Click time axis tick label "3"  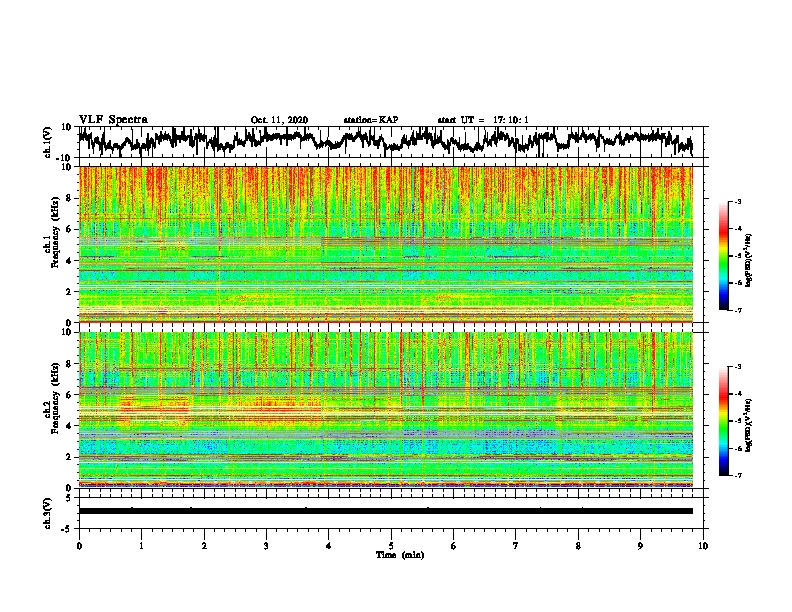pyautogui.click(x=266, y=546)
